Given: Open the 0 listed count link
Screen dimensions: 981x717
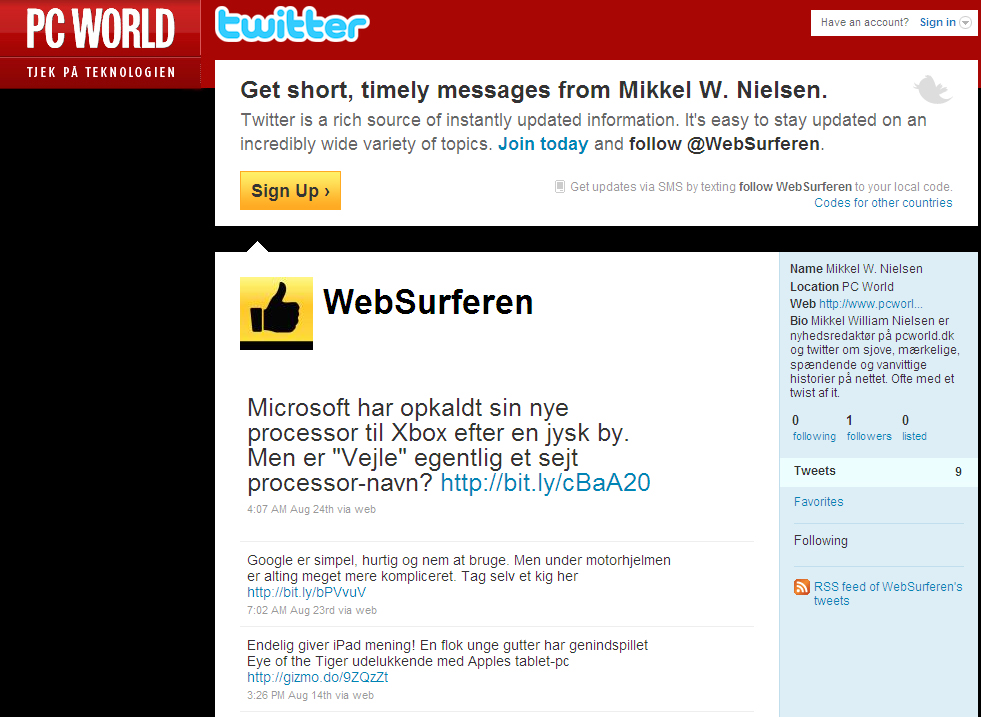Looking at the screenshot, I should 914,428.
